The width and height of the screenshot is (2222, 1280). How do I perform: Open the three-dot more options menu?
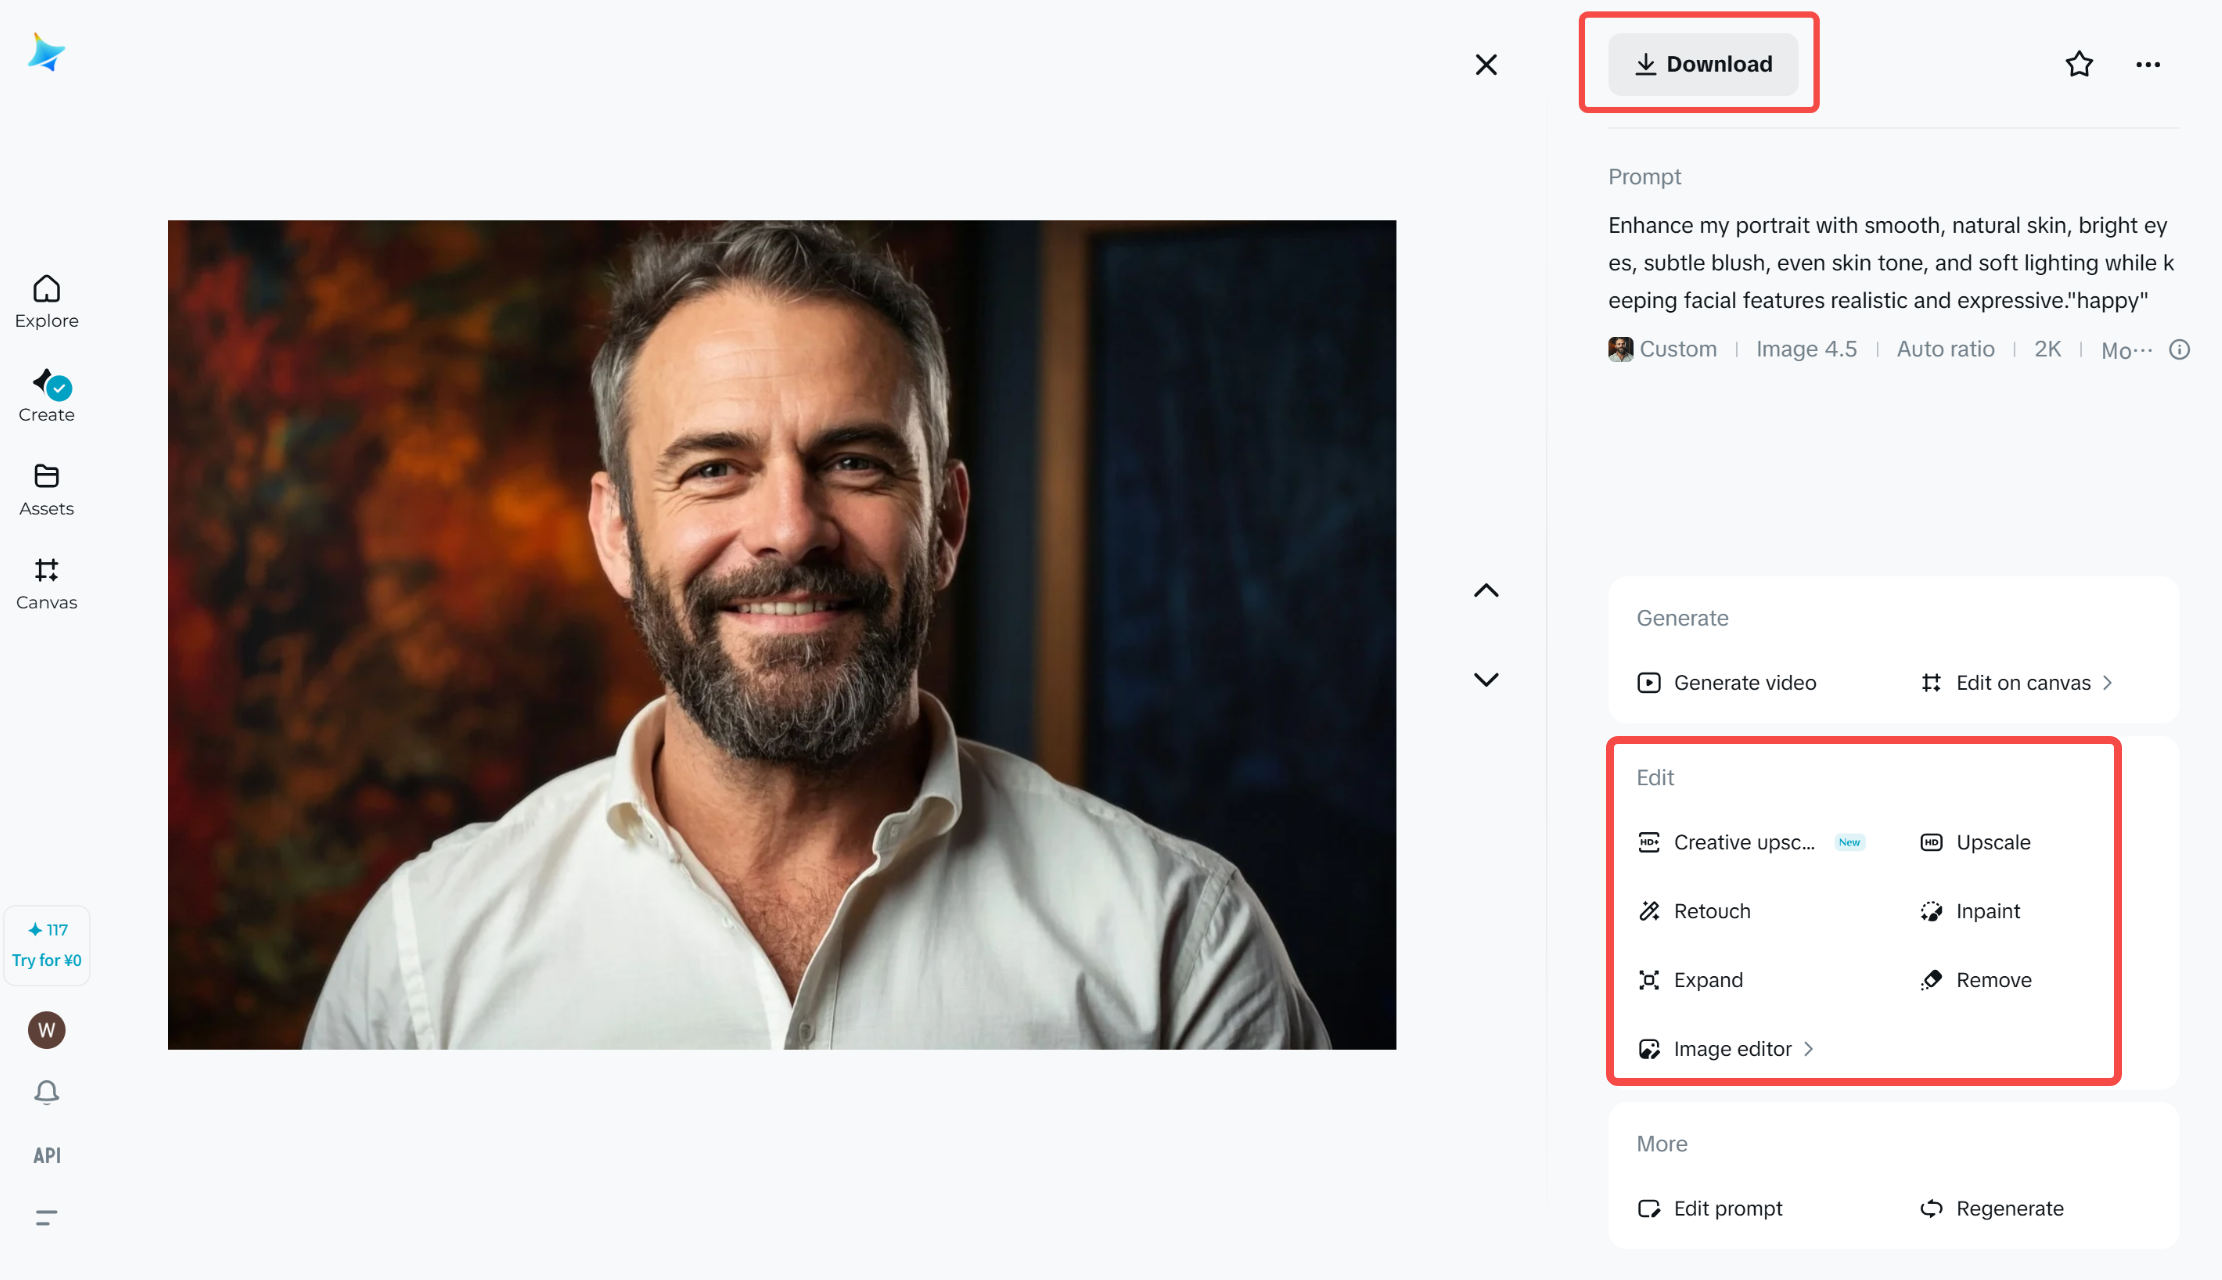coord(2148,63)
